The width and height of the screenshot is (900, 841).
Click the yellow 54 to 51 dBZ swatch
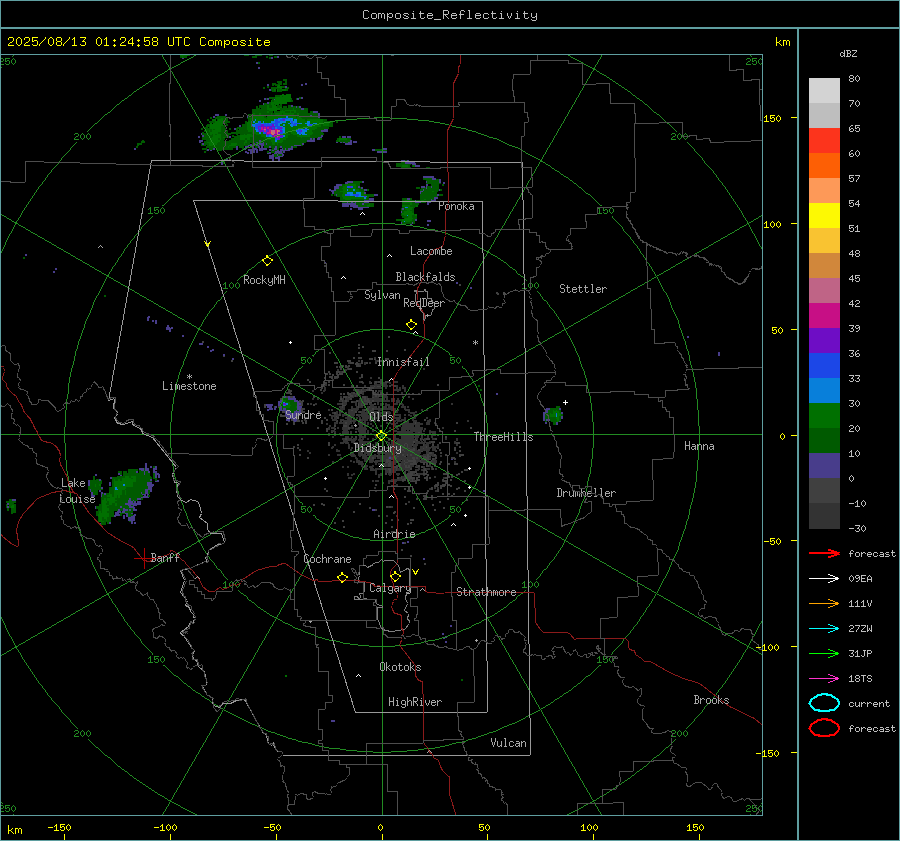[x=824, y=216]
